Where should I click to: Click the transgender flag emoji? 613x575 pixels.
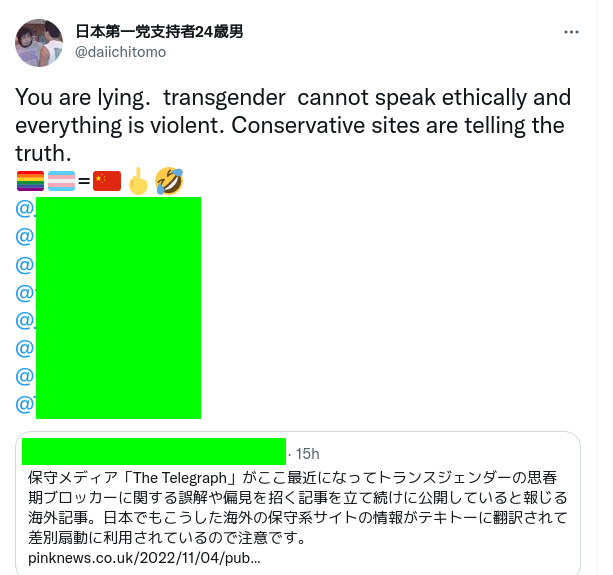(x=61, y=181)
